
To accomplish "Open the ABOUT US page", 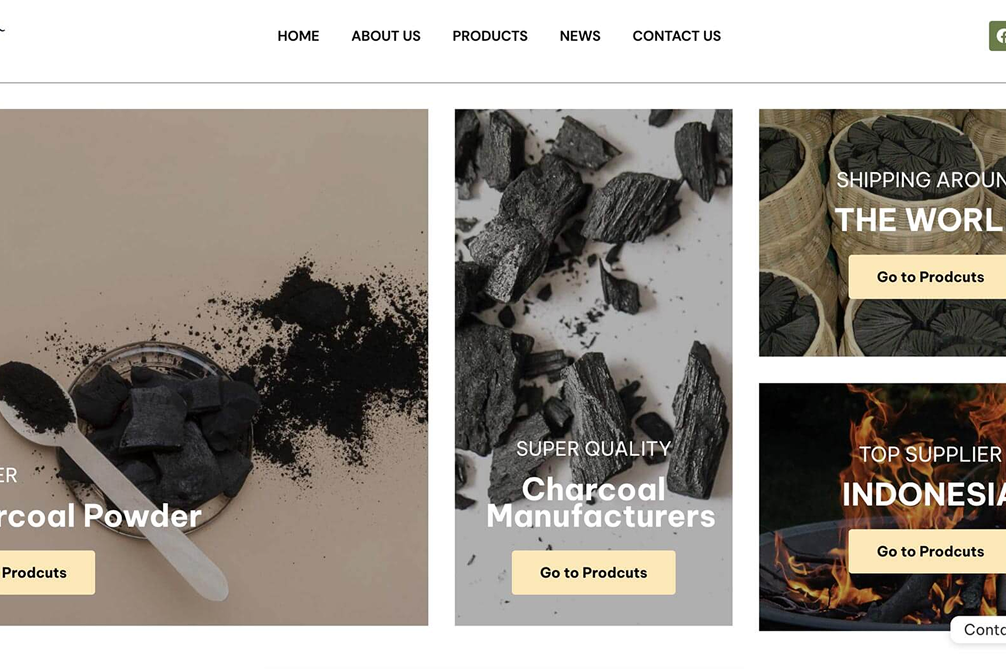I will coord(386,36).
